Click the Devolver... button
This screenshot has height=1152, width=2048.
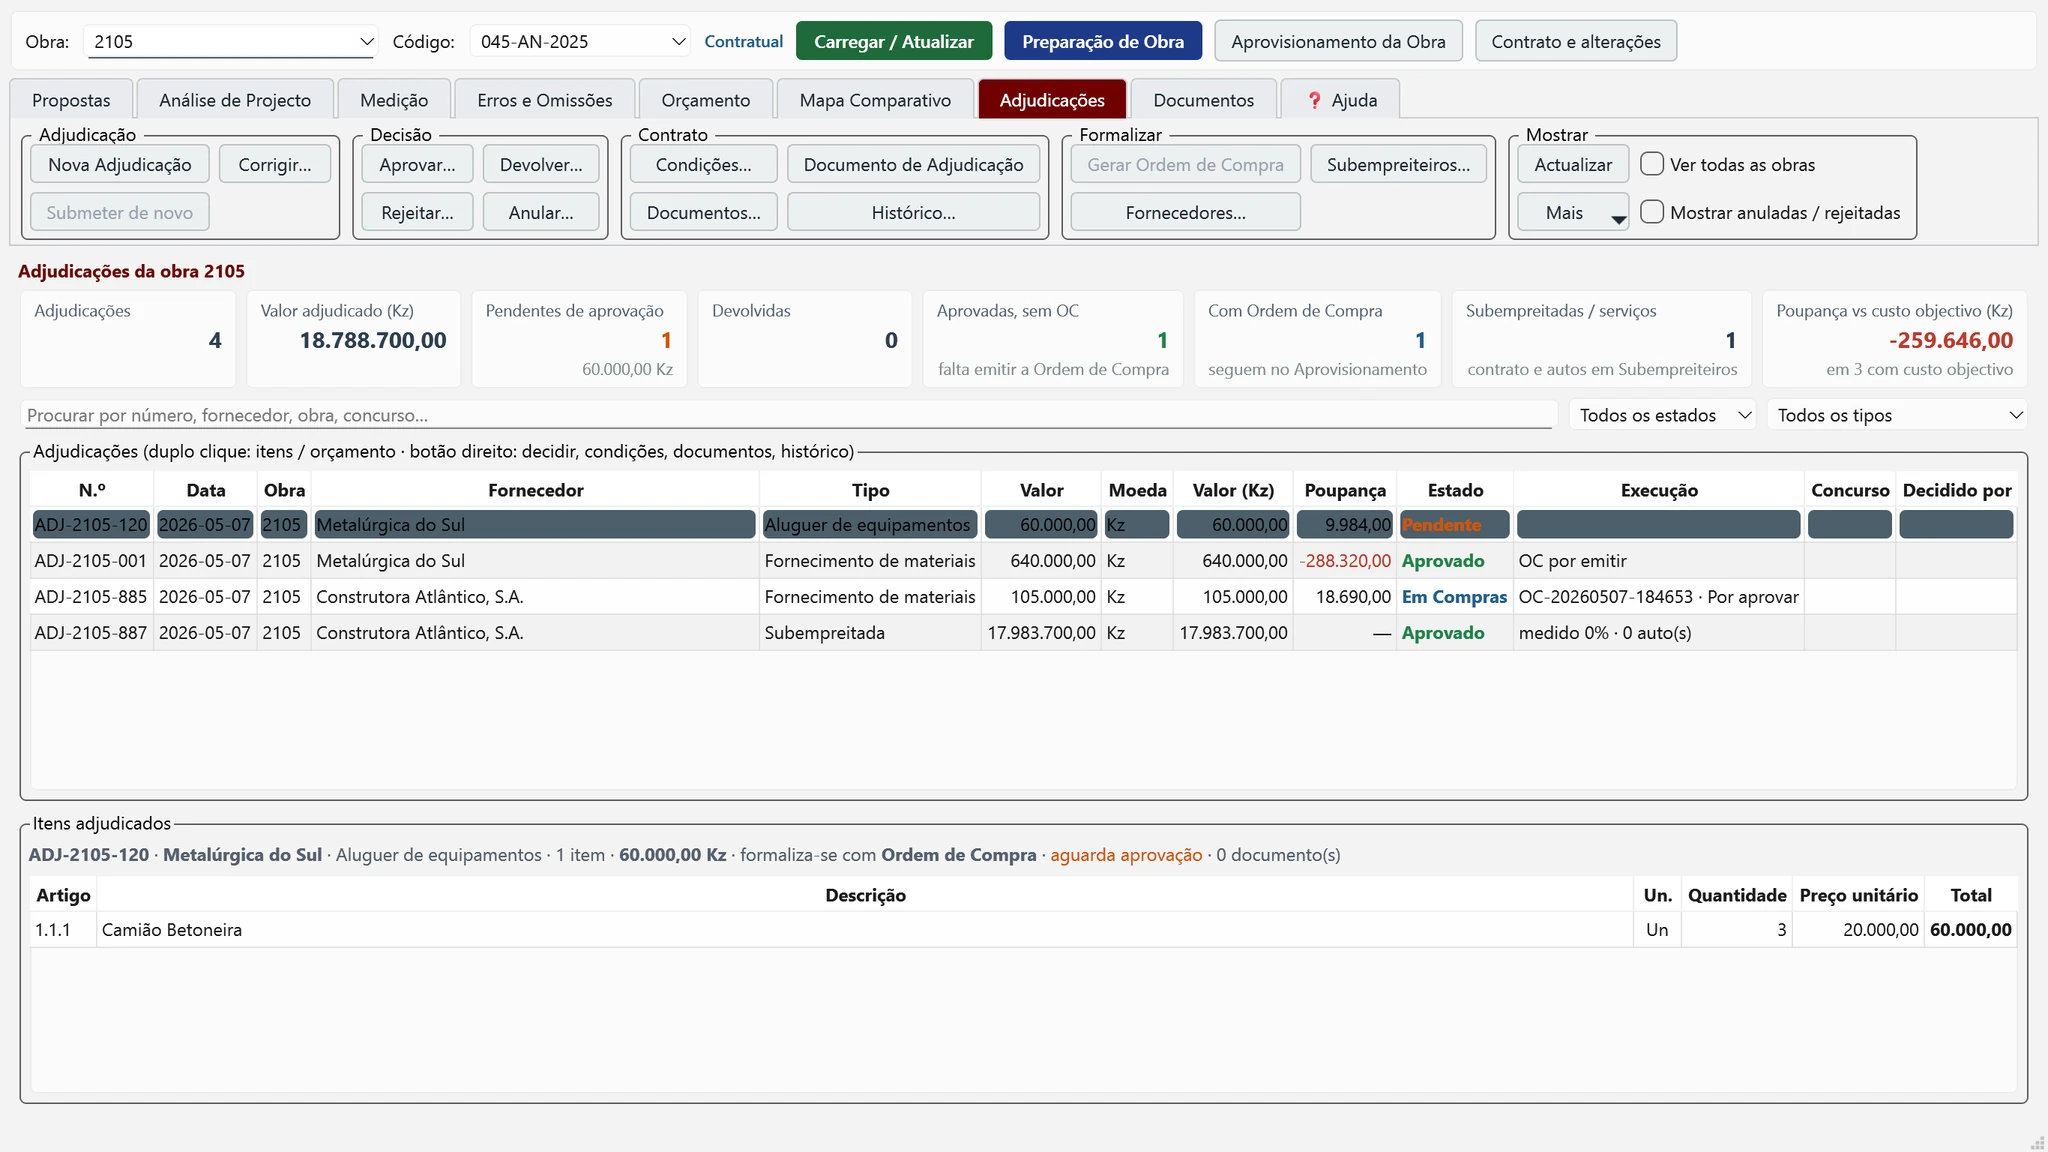[541, 164]
